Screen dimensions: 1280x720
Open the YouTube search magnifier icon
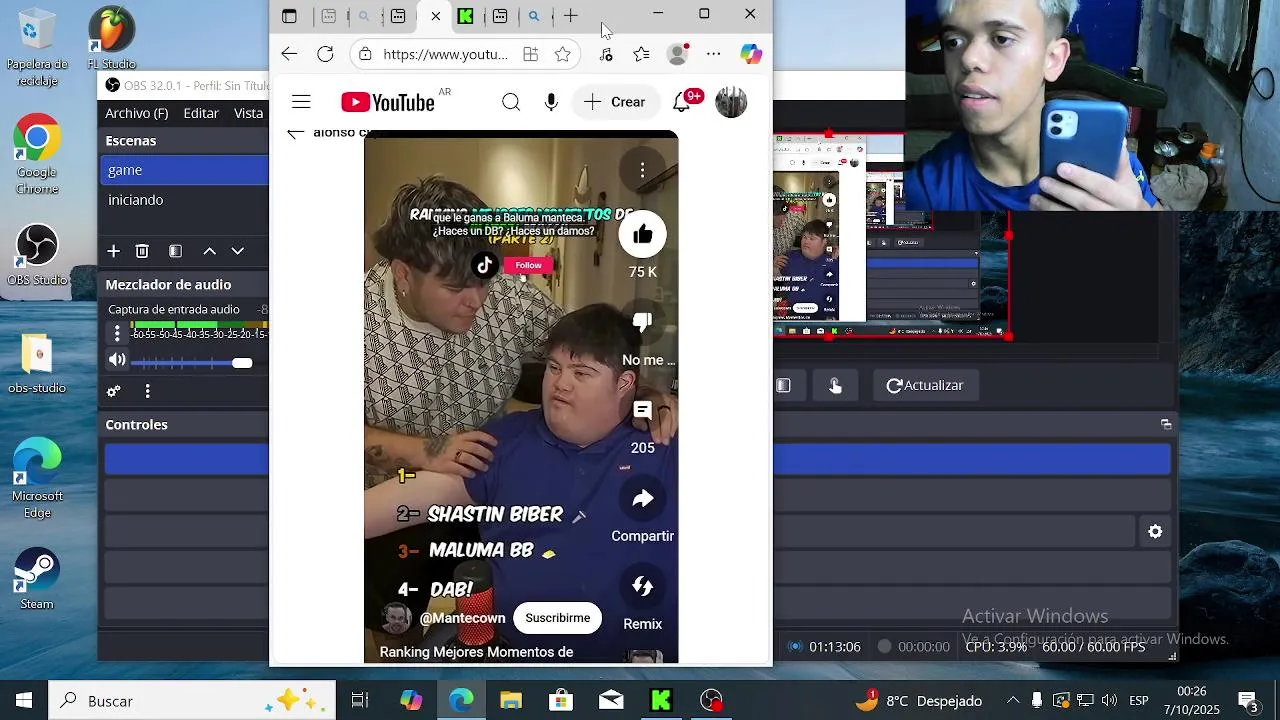click(511, 102)
